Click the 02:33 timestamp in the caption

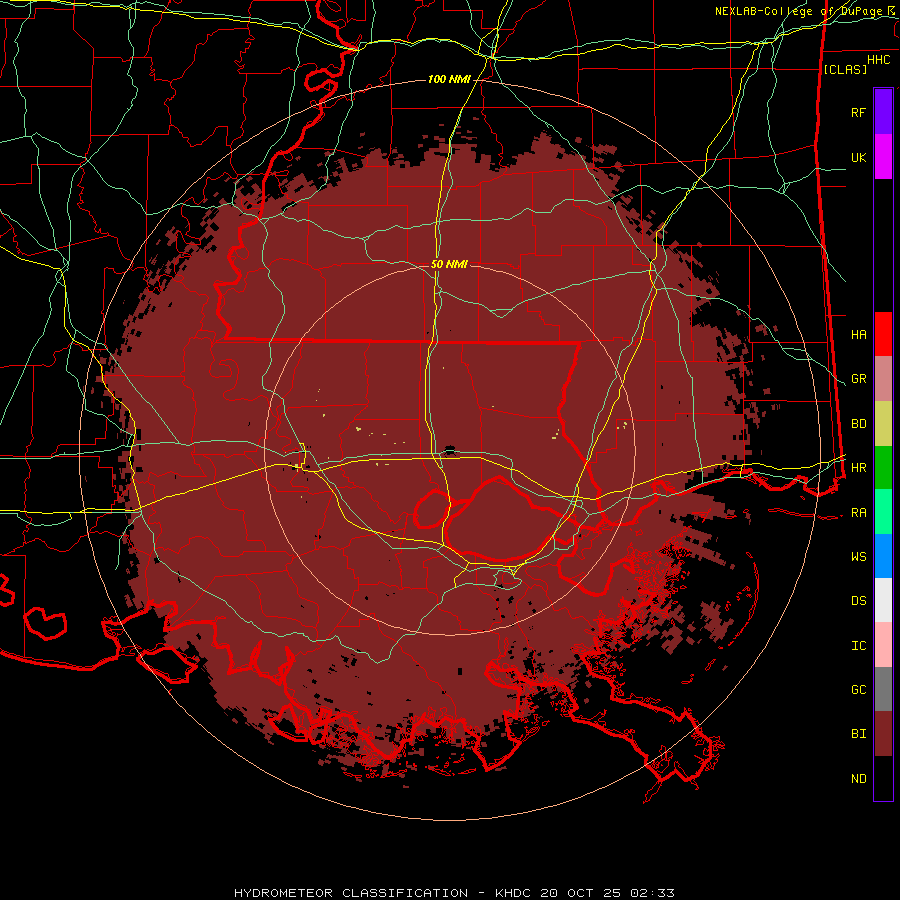[x=652, y=893]
